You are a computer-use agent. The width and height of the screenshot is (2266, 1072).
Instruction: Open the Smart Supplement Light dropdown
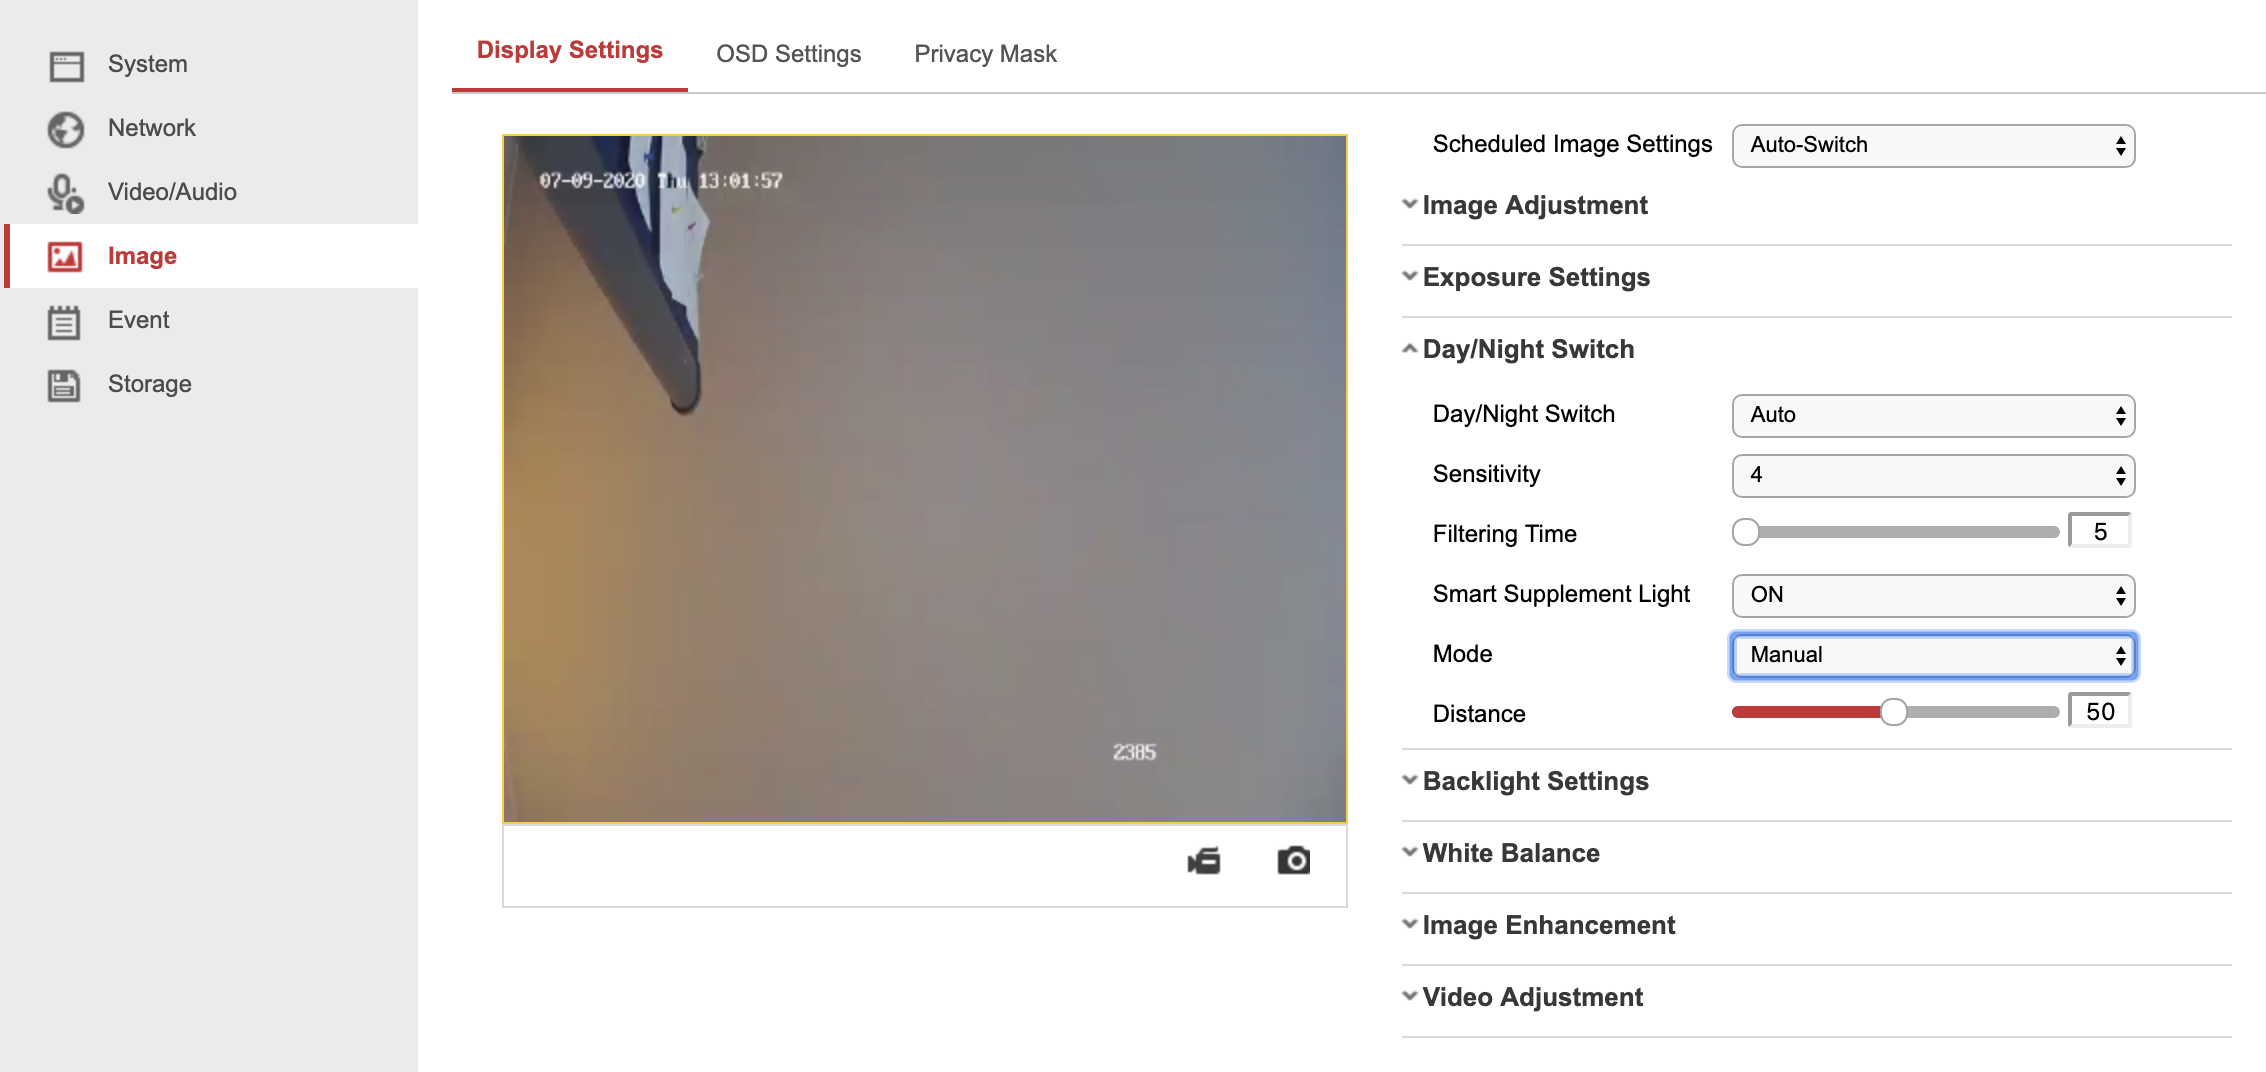coord(1932,596)
